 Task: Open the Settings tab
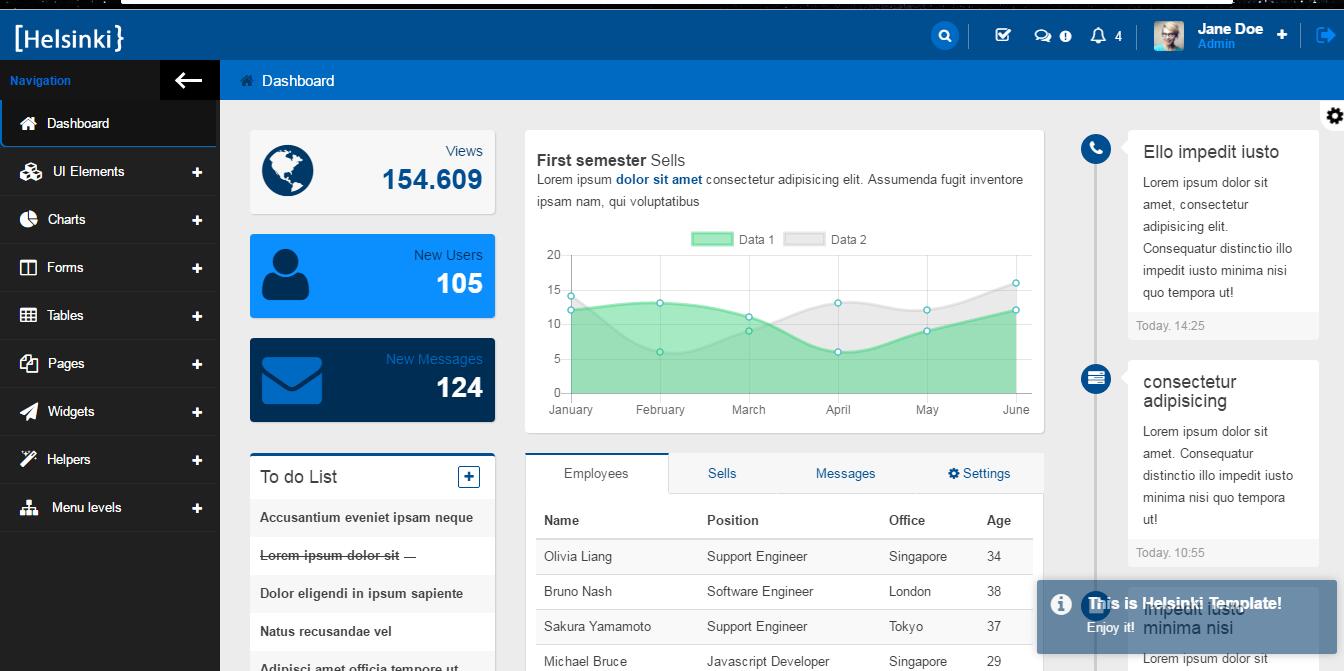tap(979, 474)
